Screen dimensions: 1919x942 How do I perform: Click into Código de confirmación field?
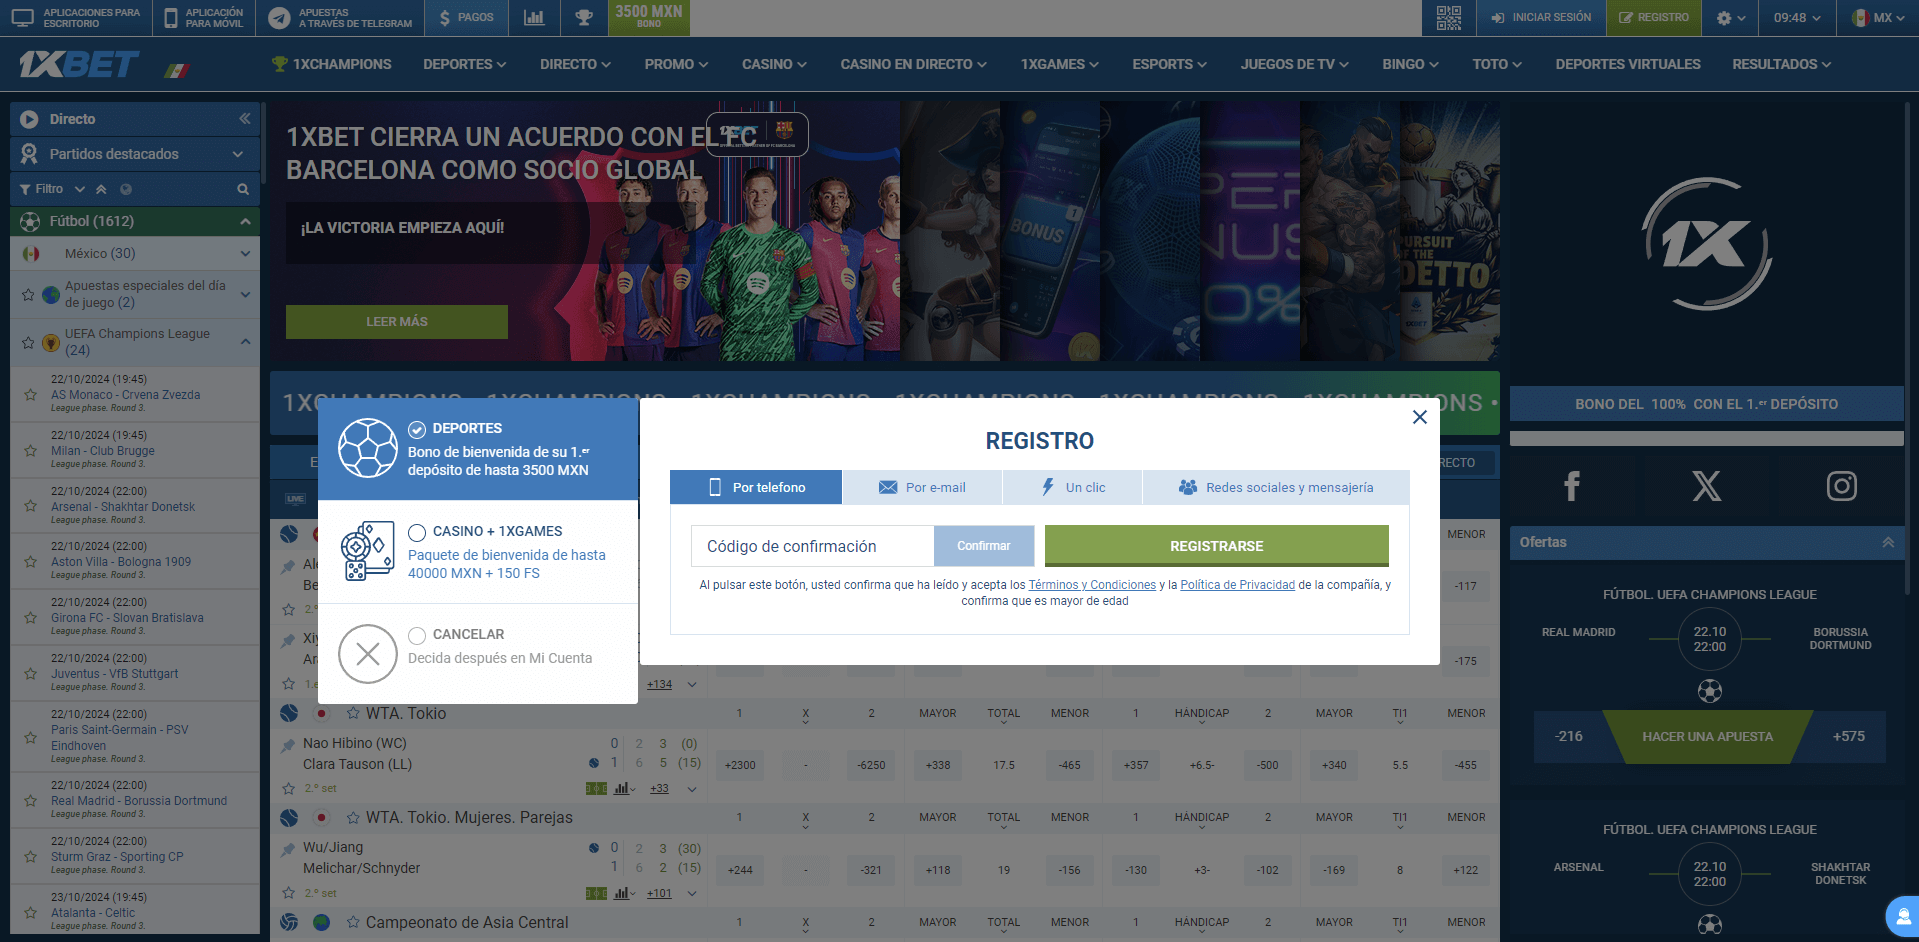tap(812, 546)
